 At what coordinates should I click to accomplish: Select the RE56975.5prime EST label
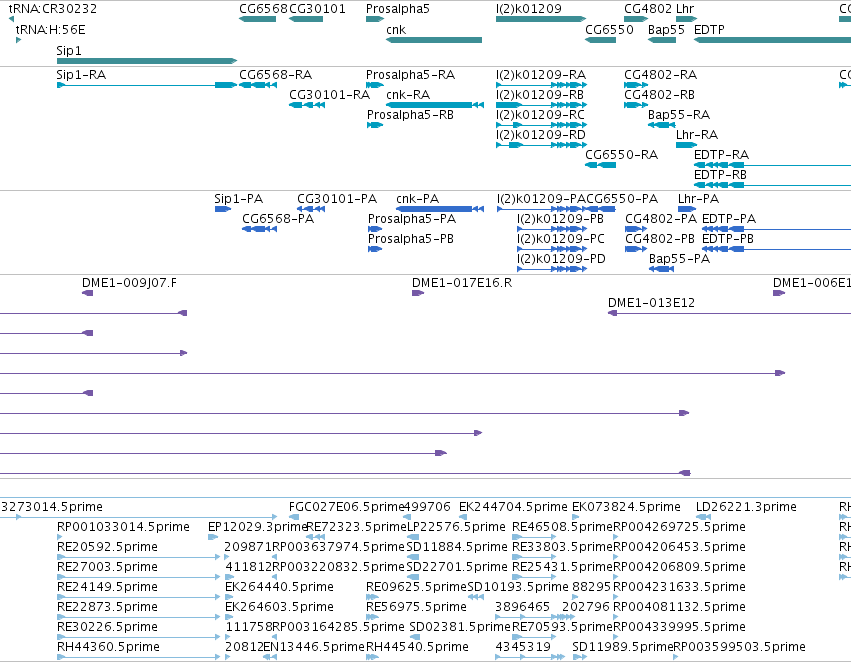pyautogui.click(x=416, y=607)
